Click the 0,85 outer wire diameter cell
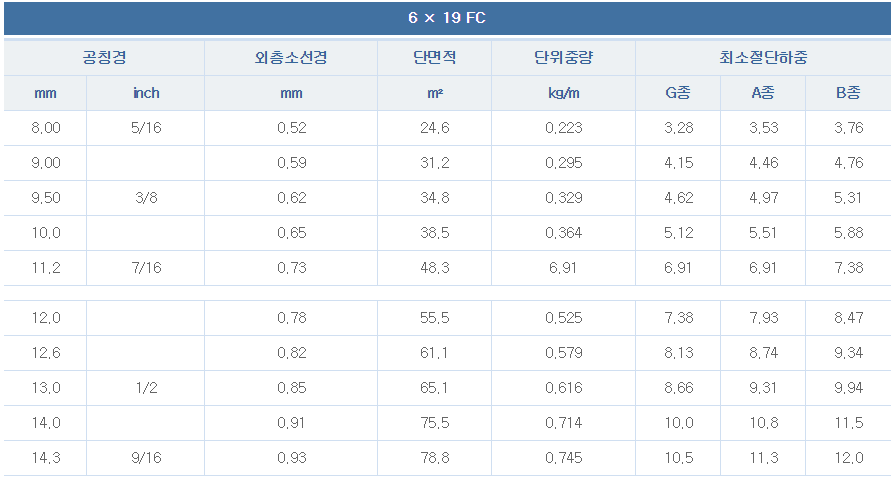Screen dimensions: 896x480 pos(291,388)
